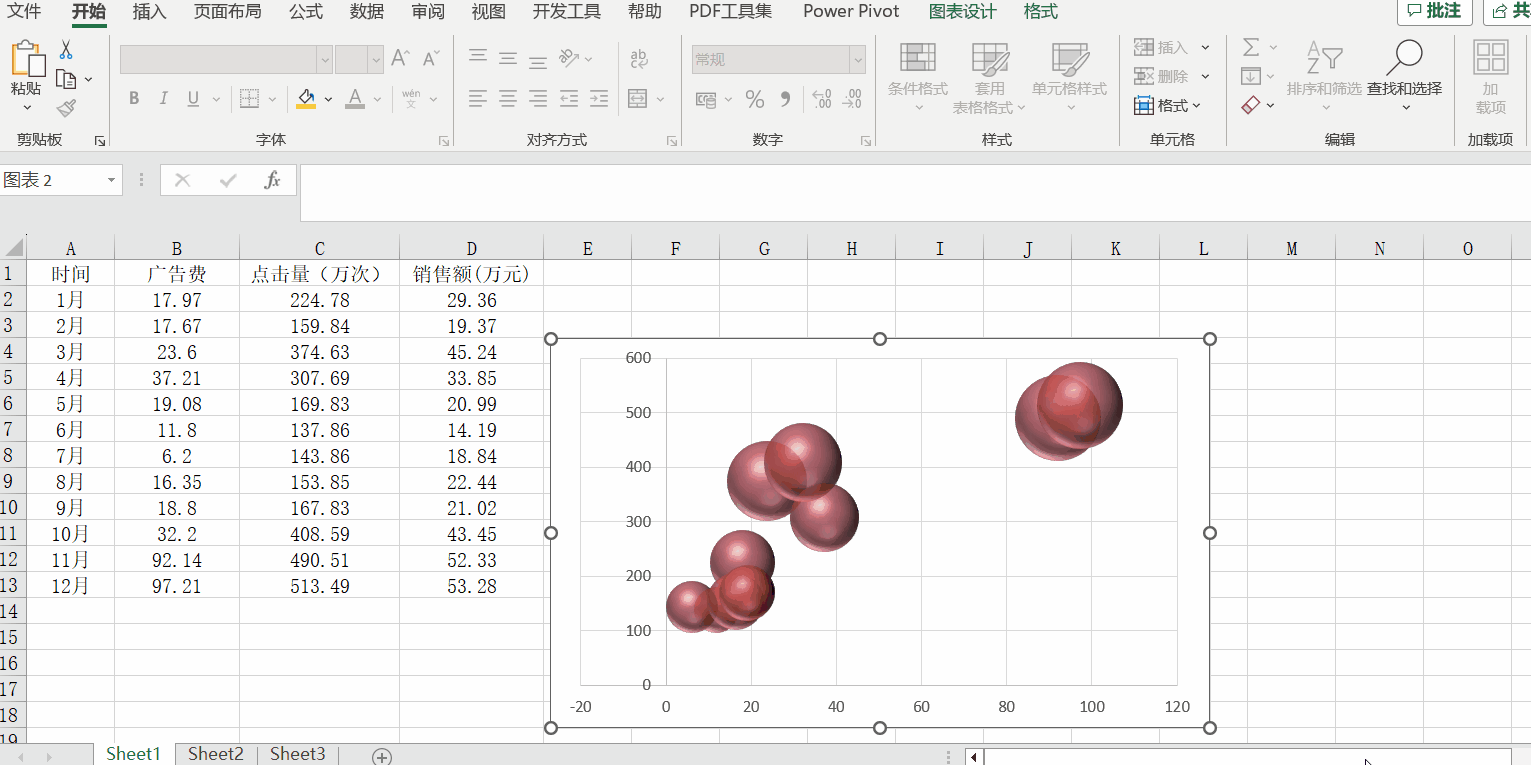Open the number format dropdown
This screenshot has width=1531, height=765.
[x=857, y=60]
